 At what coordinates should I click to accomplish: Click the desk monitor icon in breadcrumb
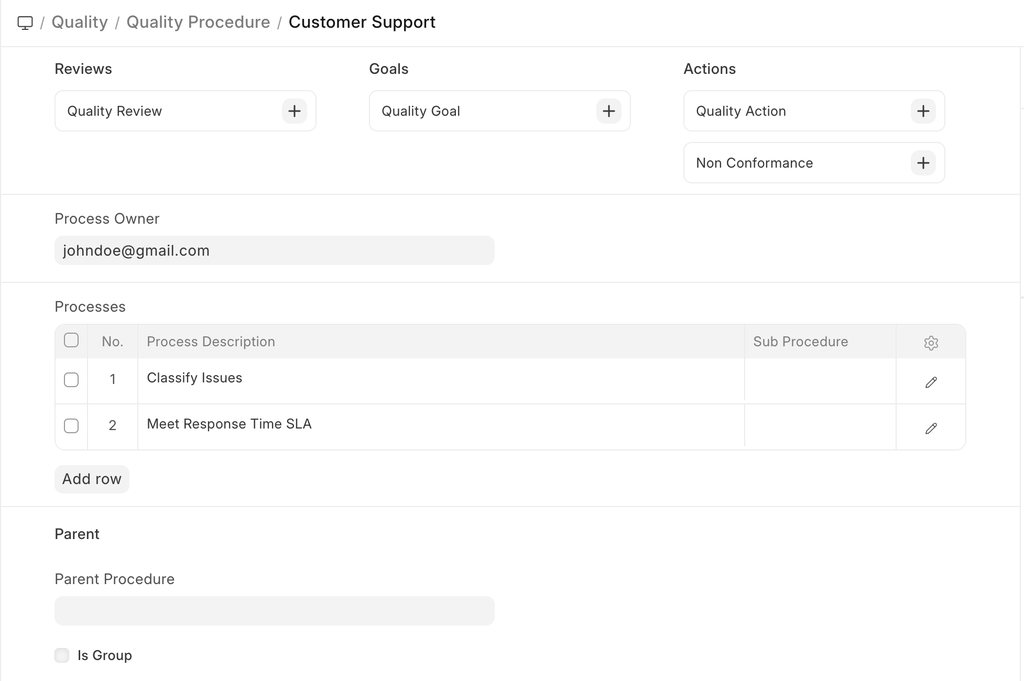pyautogui.click(x=25, y=22)
